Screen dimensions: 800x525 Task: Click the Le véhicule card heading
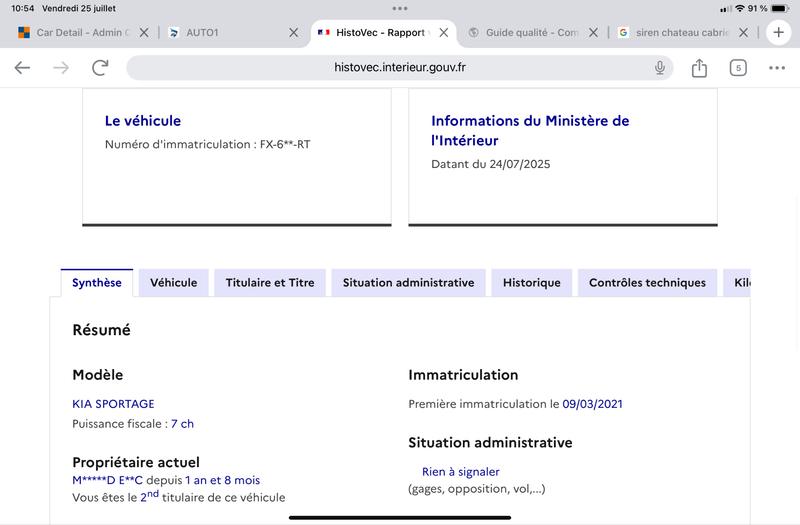point(143,121)
